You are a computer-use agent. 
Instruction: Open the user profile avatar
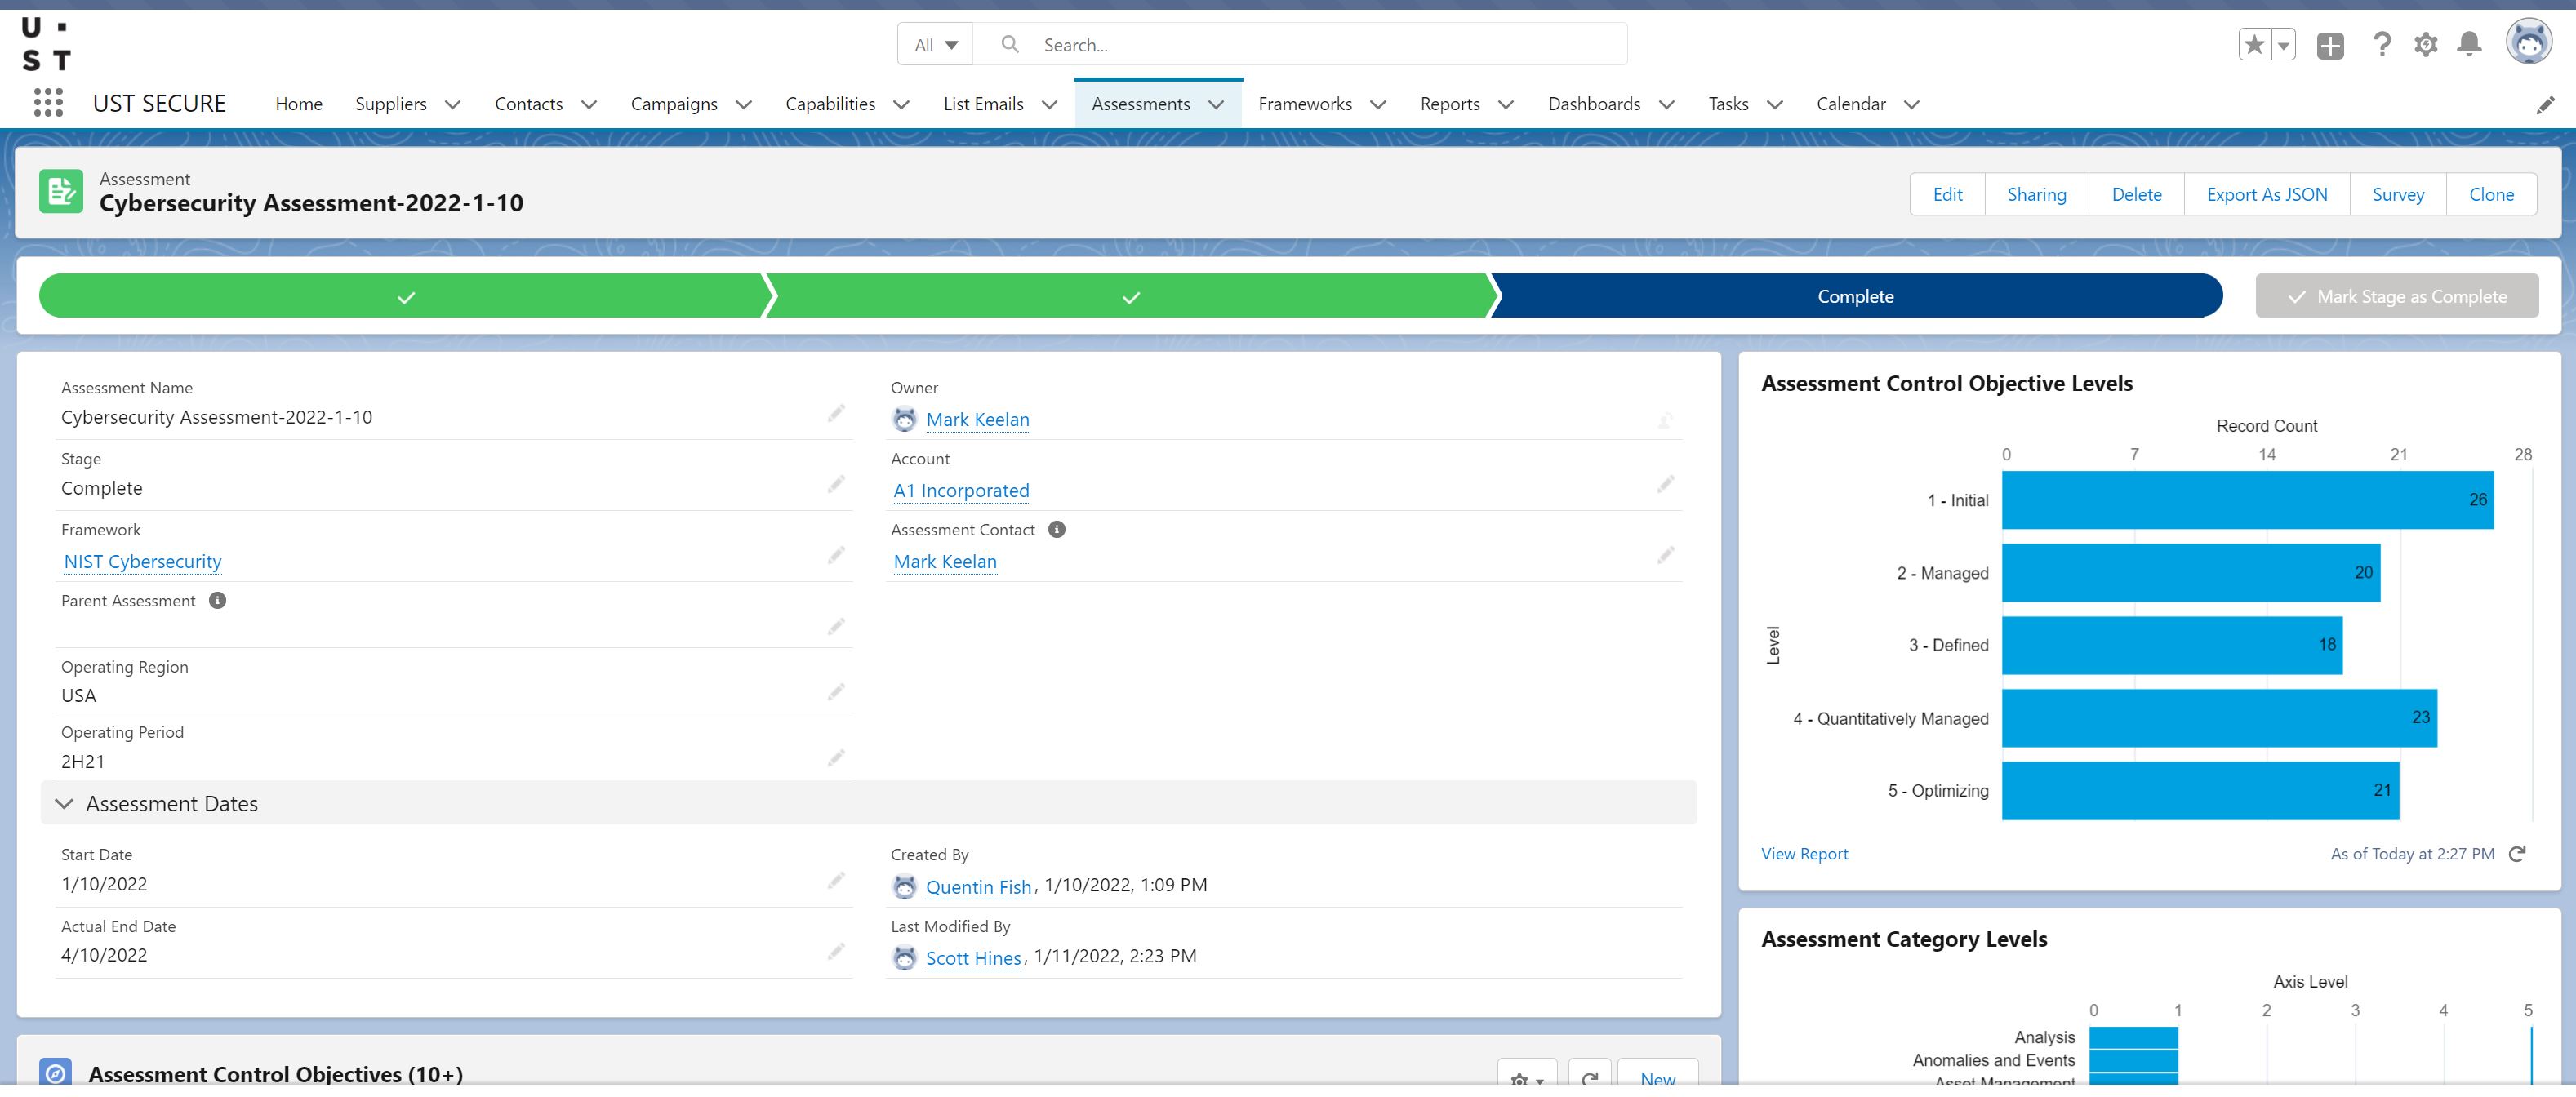pyautogui.click(x=2529, y=42)
